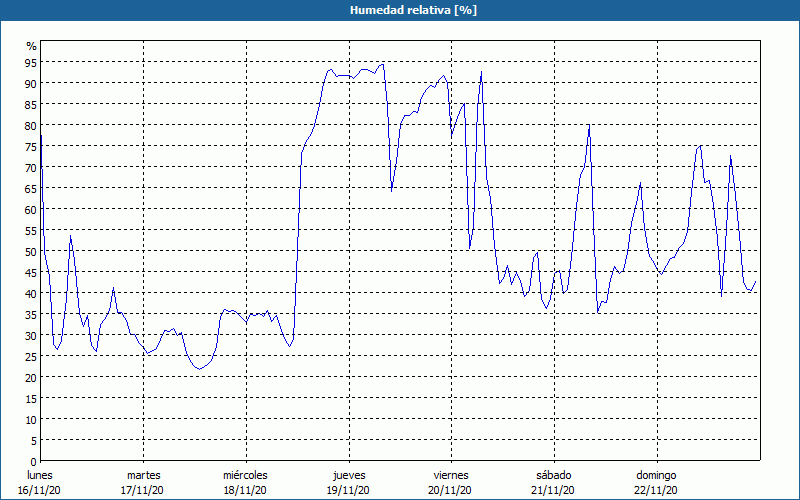Select the 5 y-axis value

pos(34,441)
